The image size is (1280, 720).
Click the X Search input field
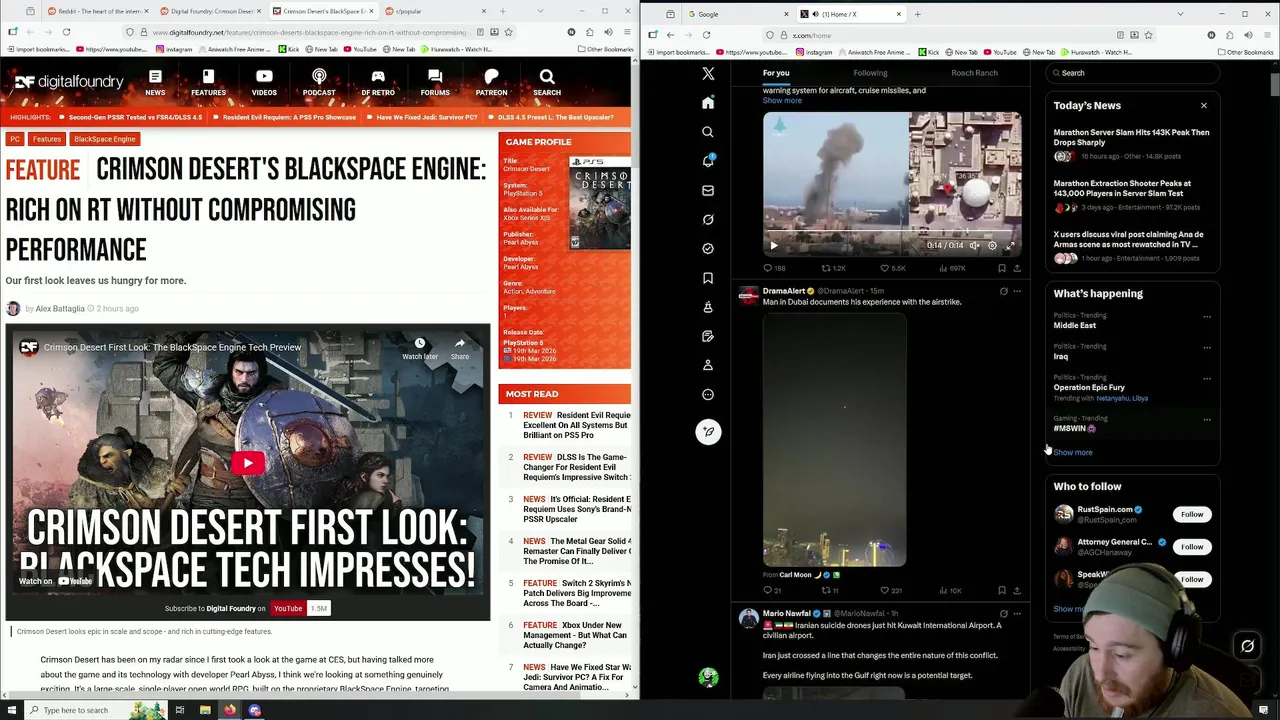point(1134,73)
